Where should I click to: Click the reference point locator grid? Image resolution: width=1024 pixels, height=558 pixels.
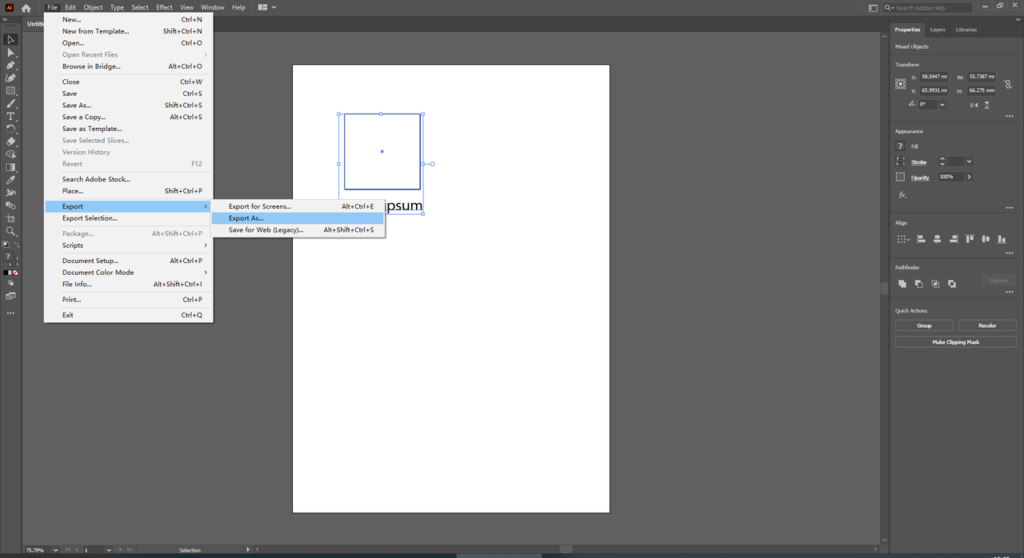pos(901,84)
